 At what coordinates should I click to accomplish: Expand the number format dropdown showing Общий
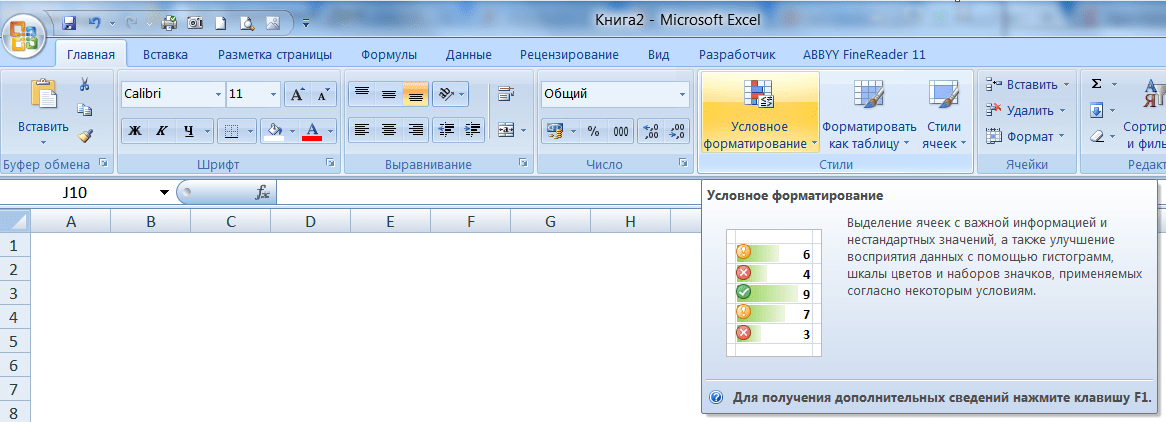pyautogui.click(x=683, y=95)
